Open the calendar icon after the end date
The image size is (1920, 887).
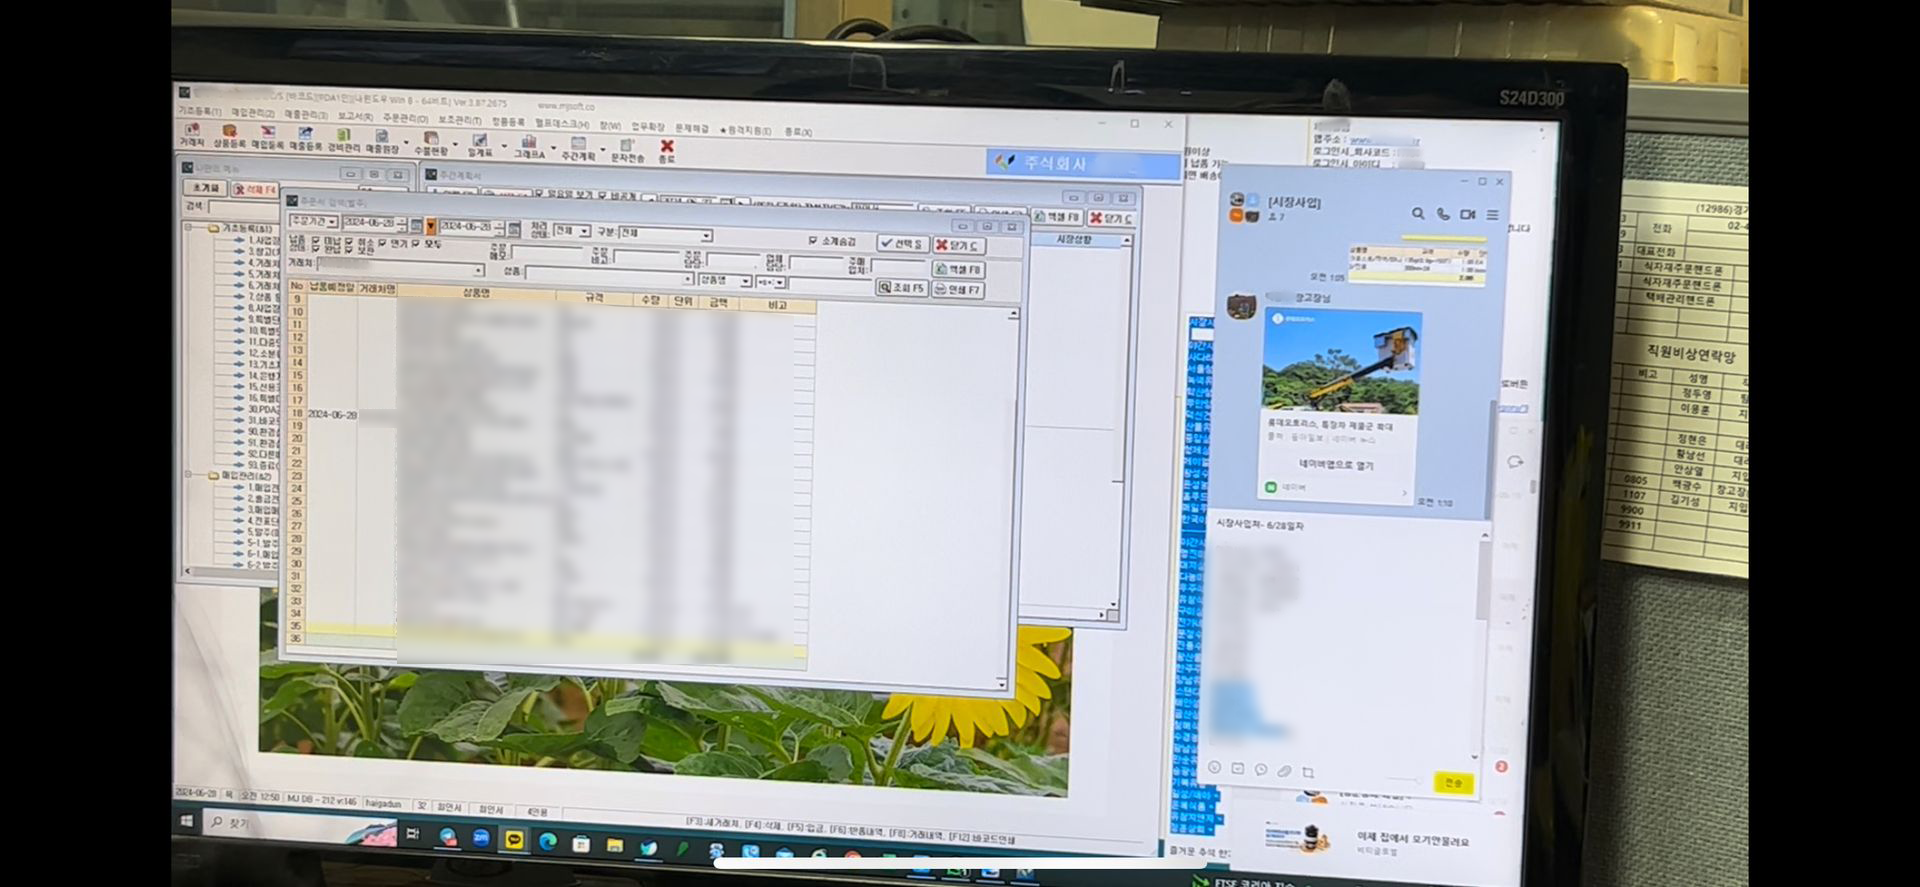(514, 229)
